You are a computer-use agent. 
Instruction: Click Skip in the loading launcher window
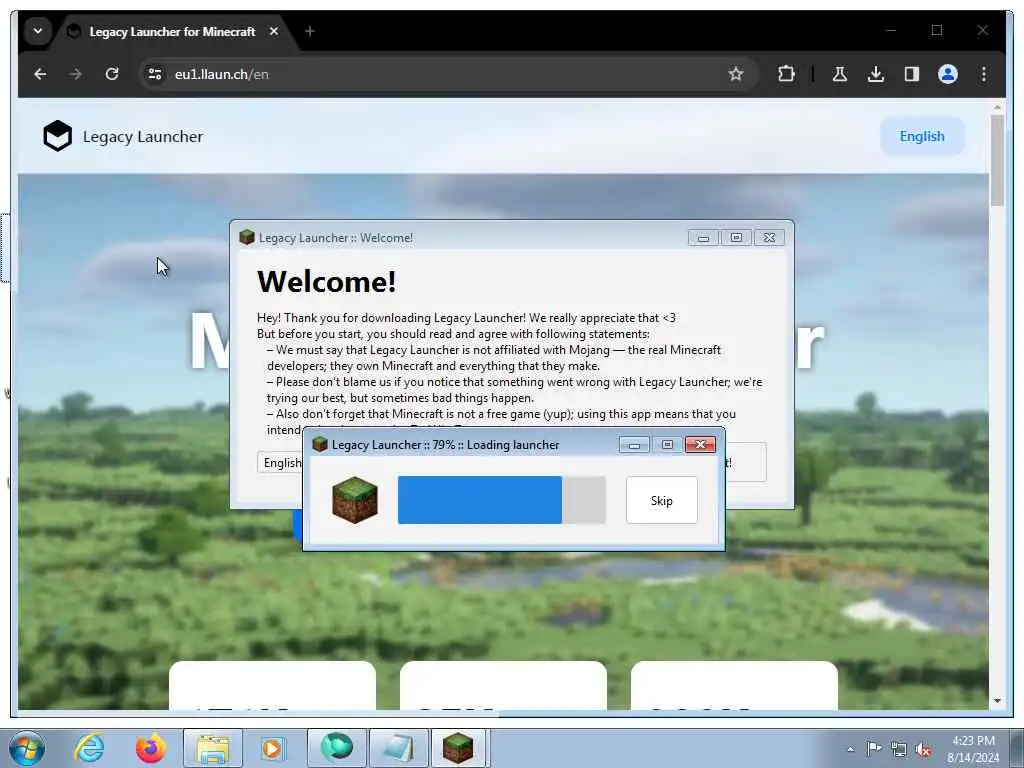[x=662, y=500]
